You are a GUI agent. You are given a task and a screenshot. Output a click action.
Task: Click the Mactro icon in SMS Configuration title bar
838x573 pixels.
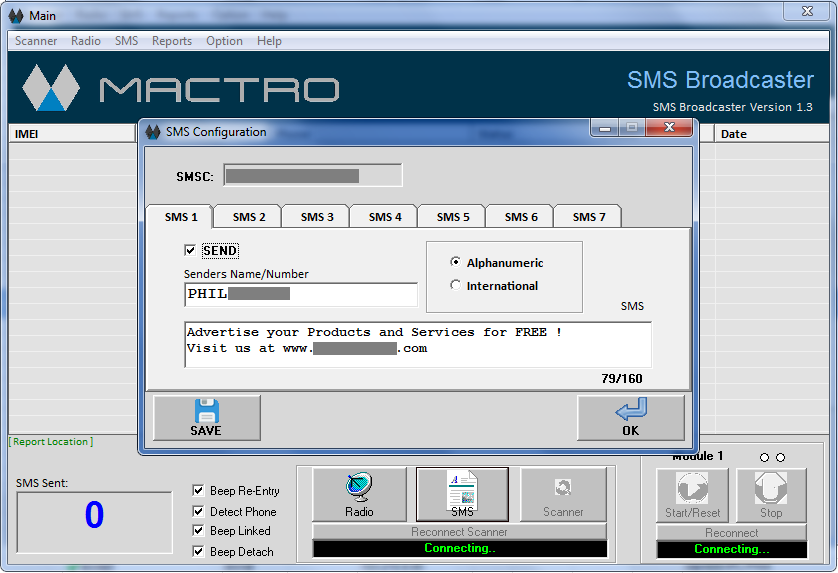click(x=153, y=132)
